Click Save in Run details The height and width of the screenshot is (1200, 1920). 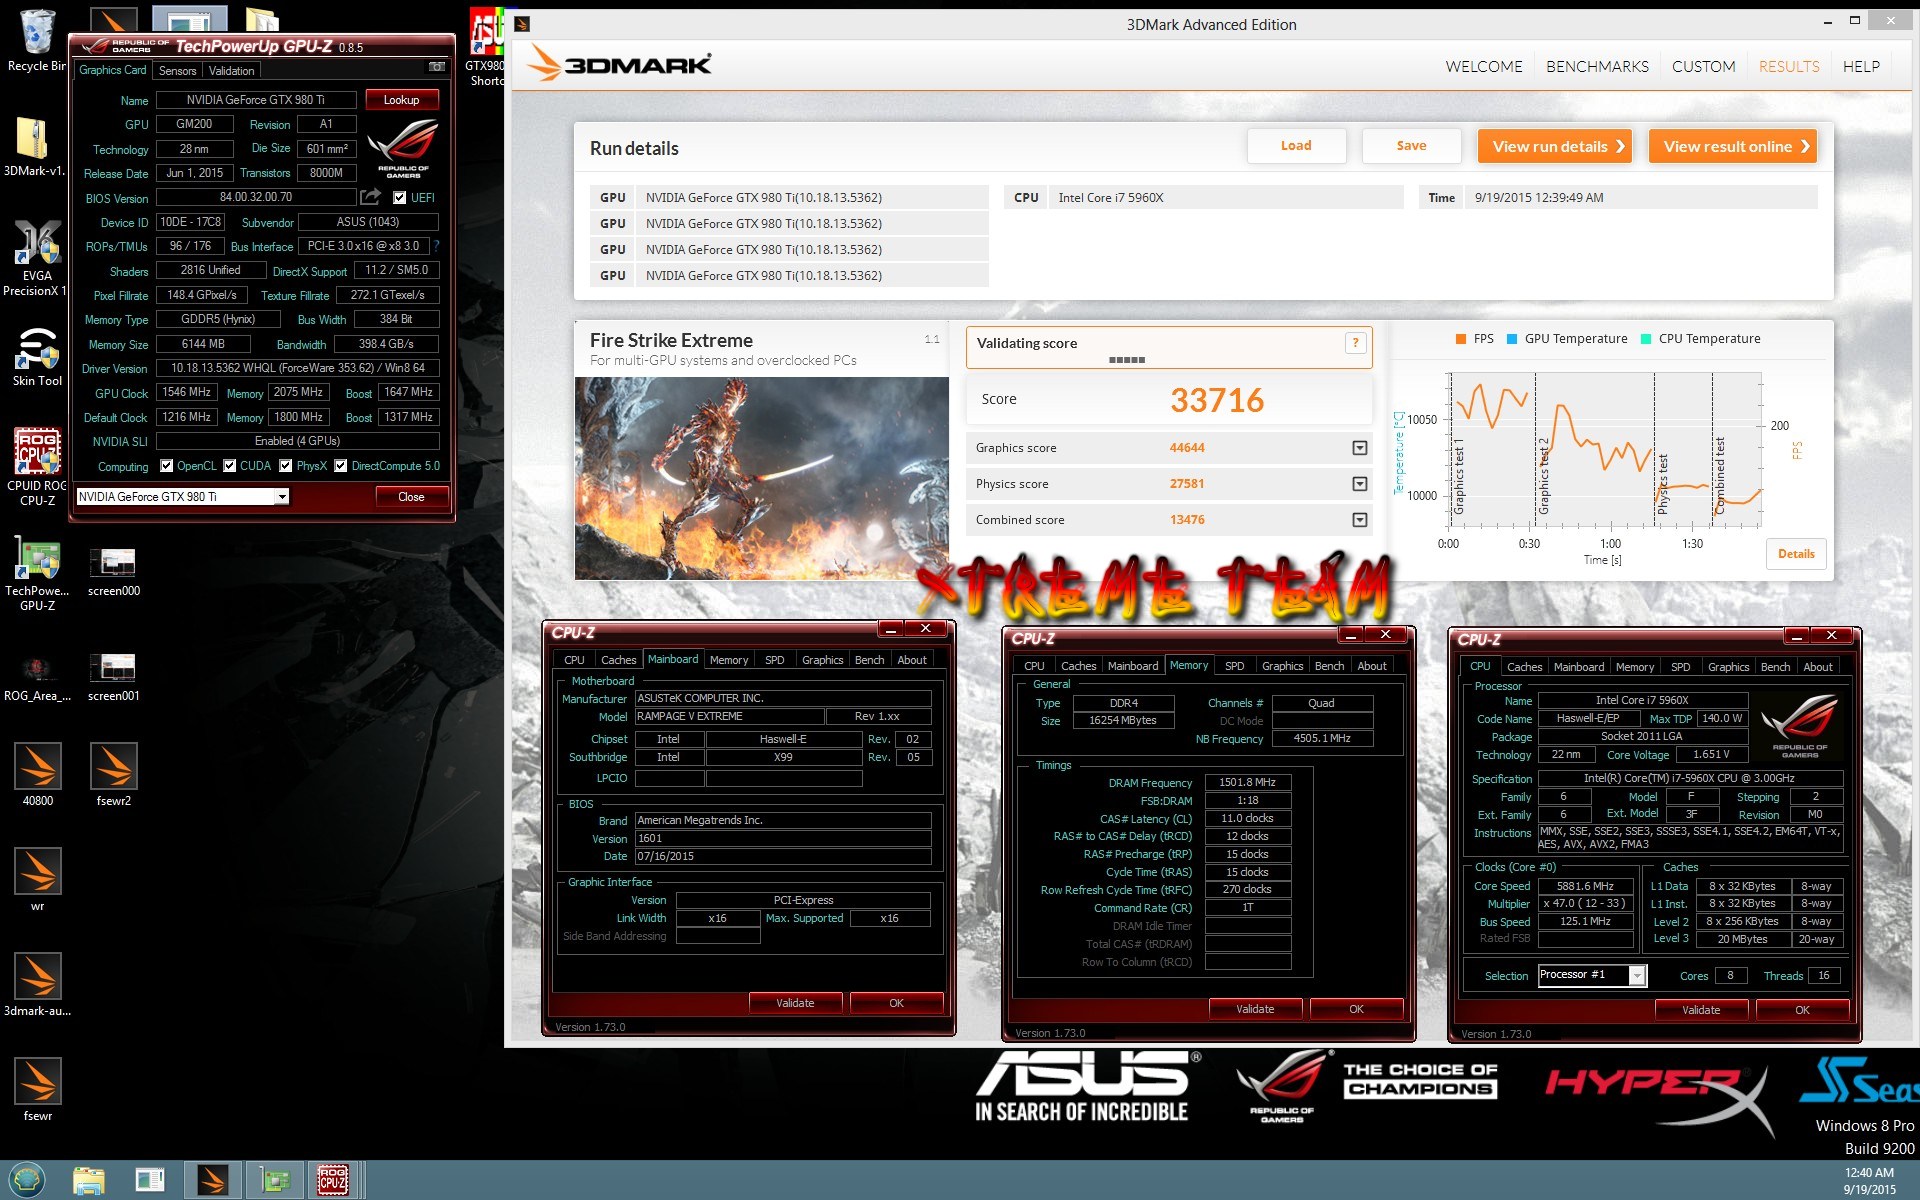pyautogui.click(x=1411, y=146)
